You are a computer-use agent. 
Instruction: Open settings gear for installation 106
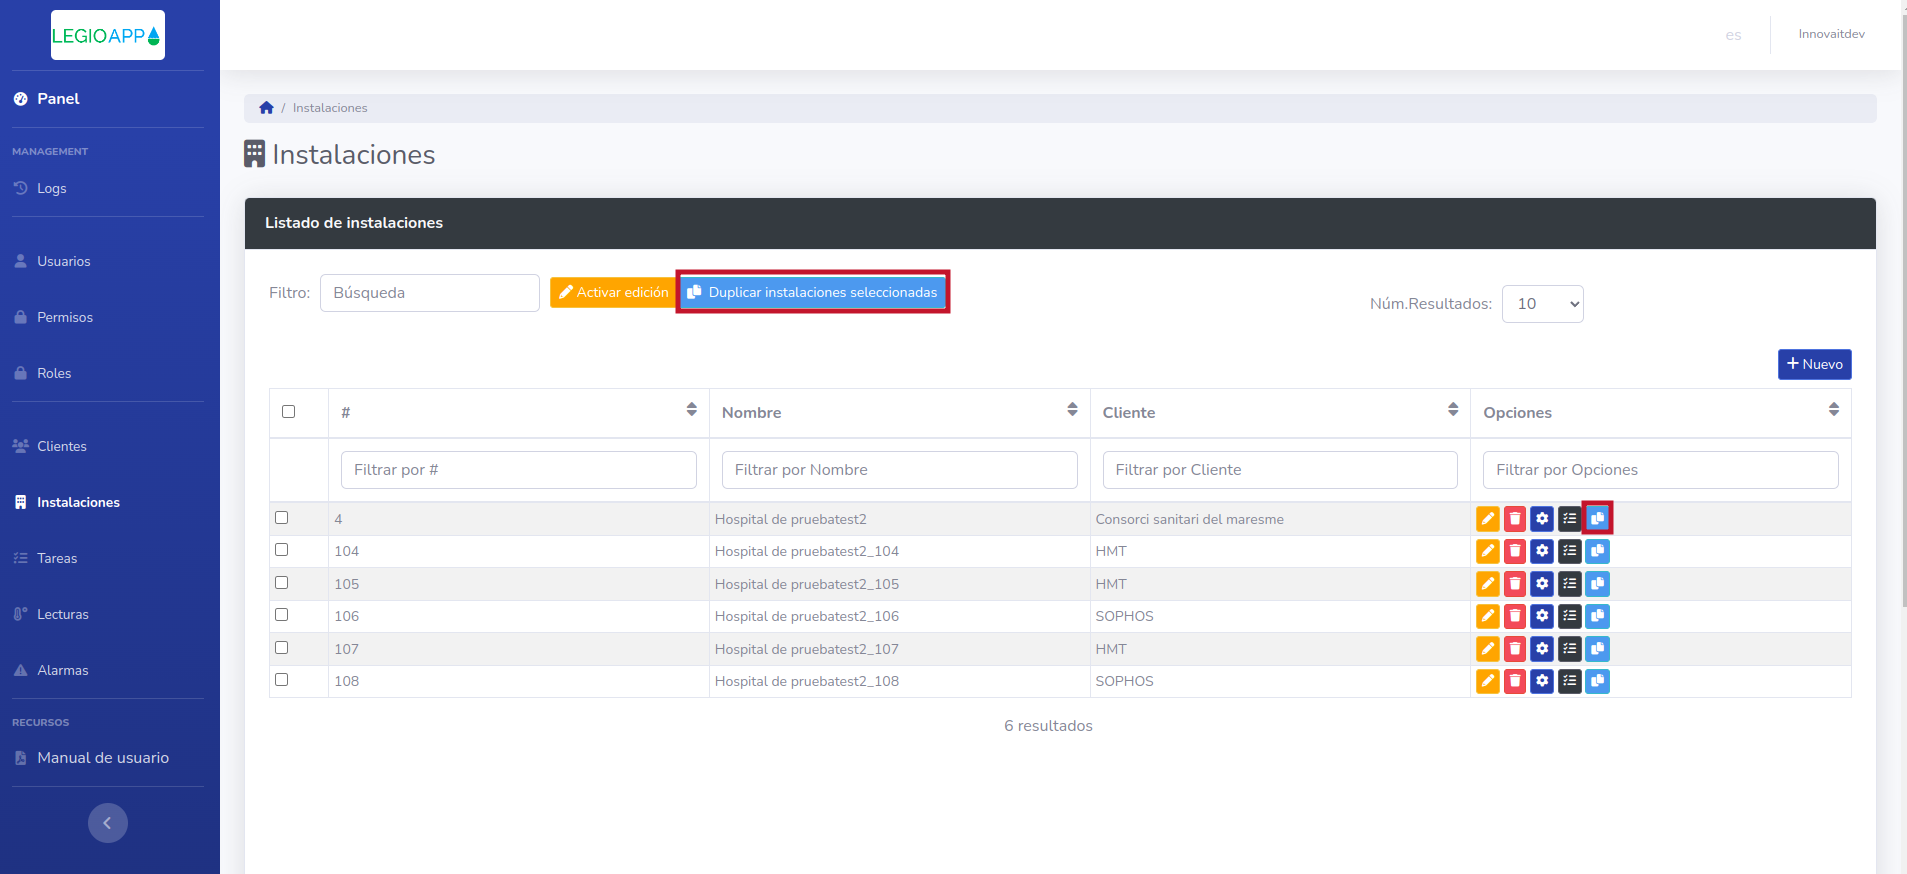[x=1542, y=616]
